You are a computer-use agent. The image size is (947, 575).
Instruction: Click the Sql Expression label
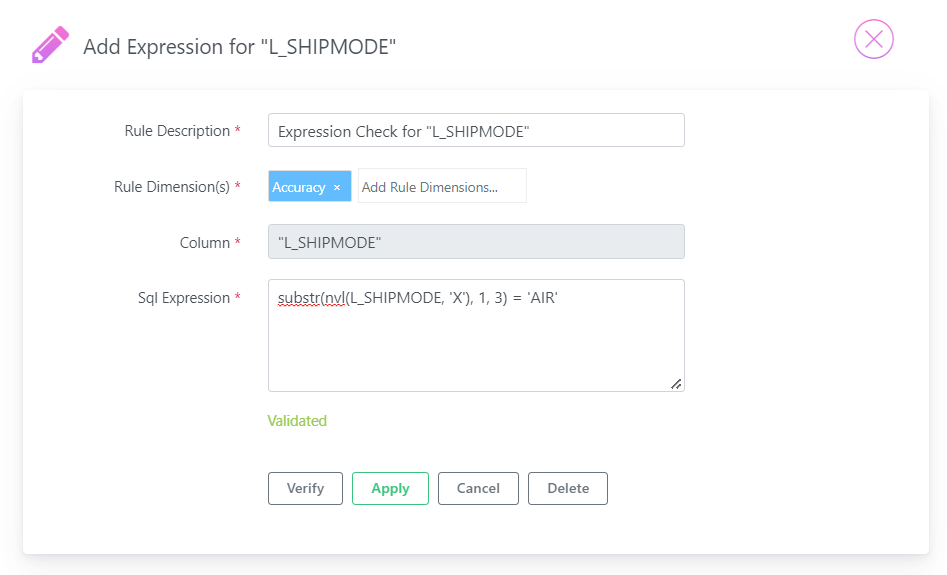184,298
